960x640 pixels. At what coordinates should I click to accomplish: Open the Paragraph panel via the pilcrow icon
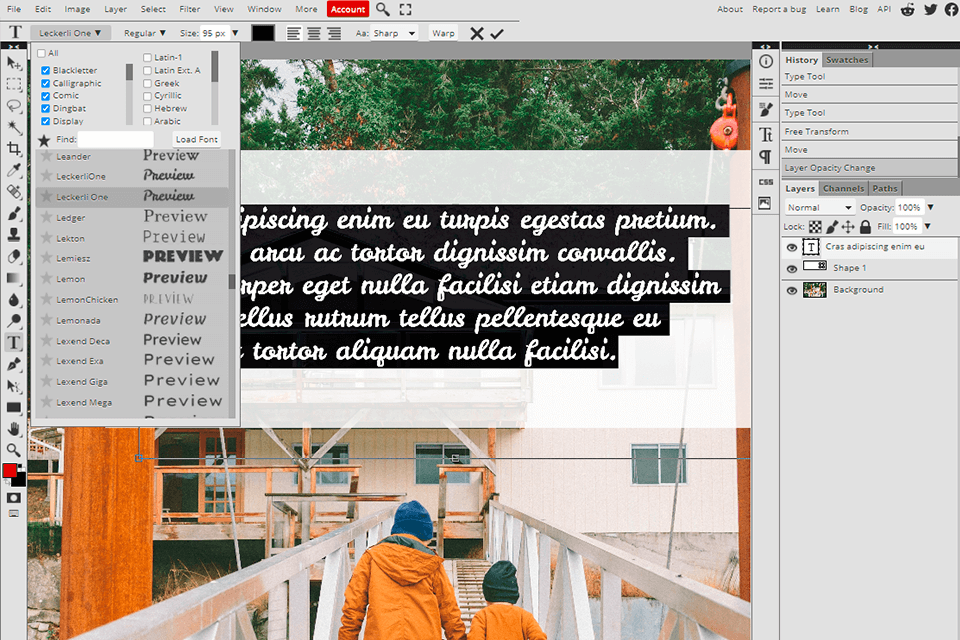pos(765,157)
